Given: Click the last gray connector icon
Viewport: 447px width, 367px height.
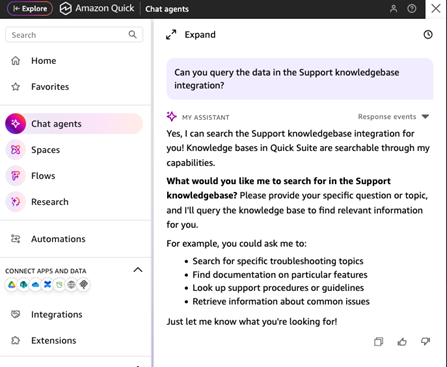Looking at the screenshot, I should [x=84, y=285].
